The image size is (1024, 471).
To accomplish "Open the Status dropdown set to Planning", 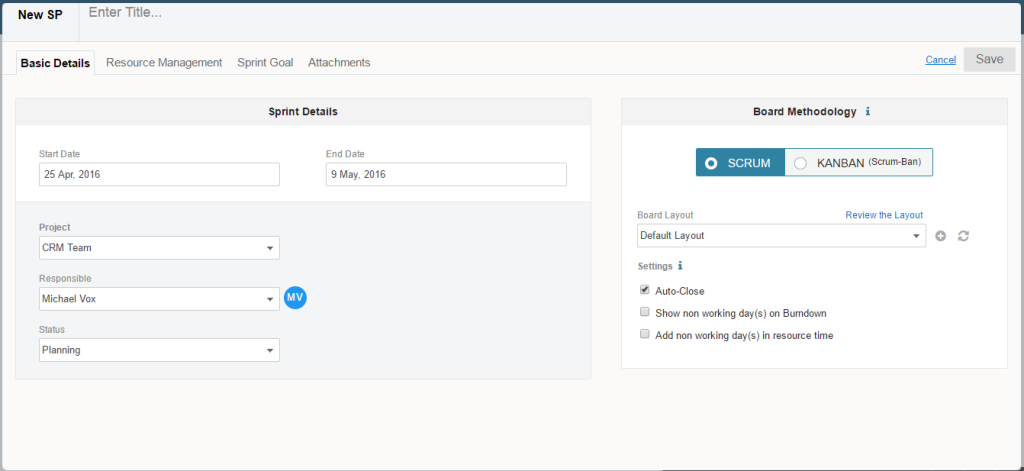I will click(x=159, y=350).
